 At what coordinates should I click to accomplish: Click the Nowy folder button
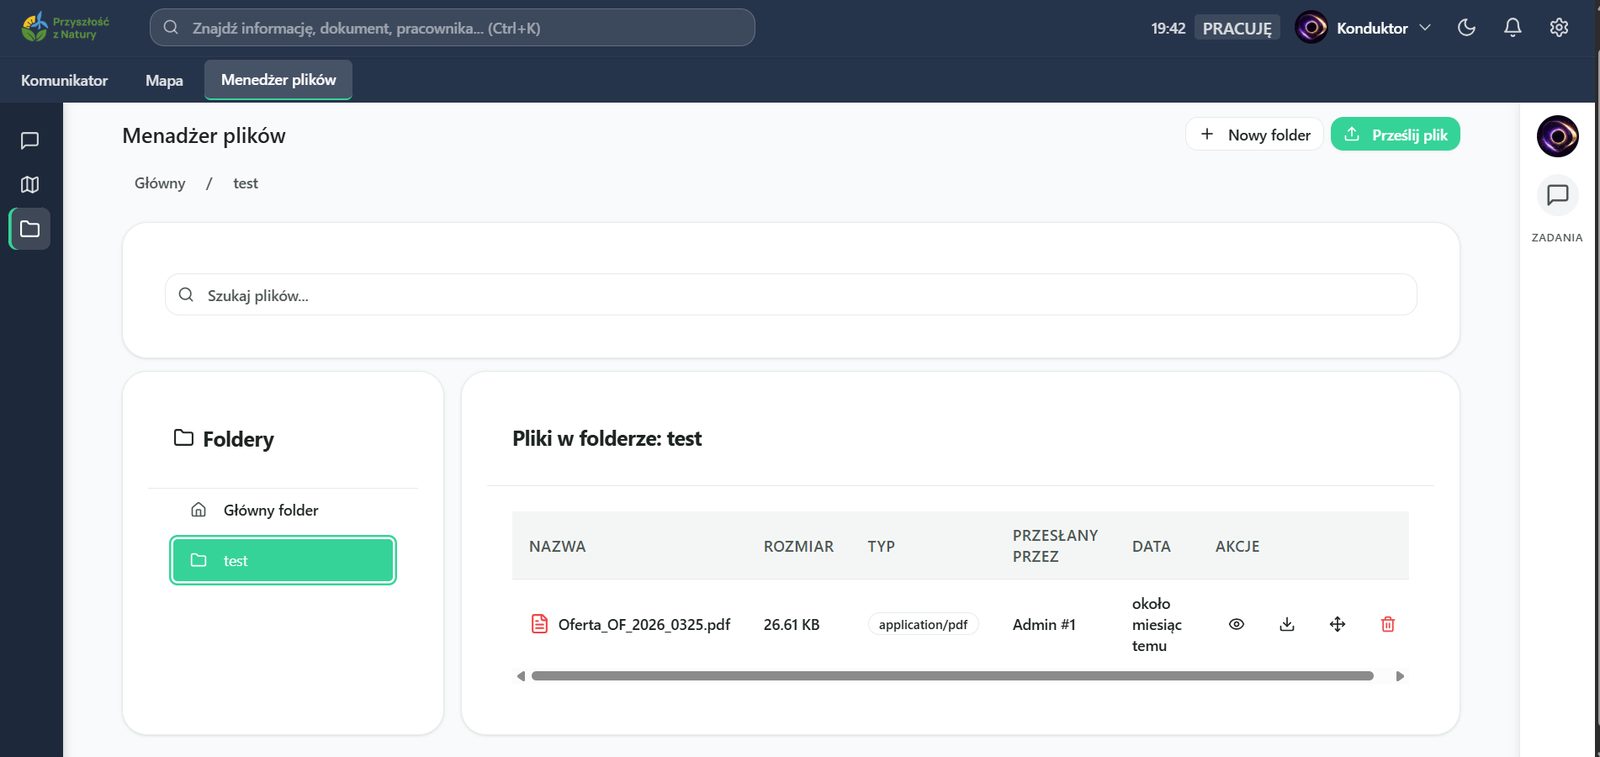(x=1255, y=135)
